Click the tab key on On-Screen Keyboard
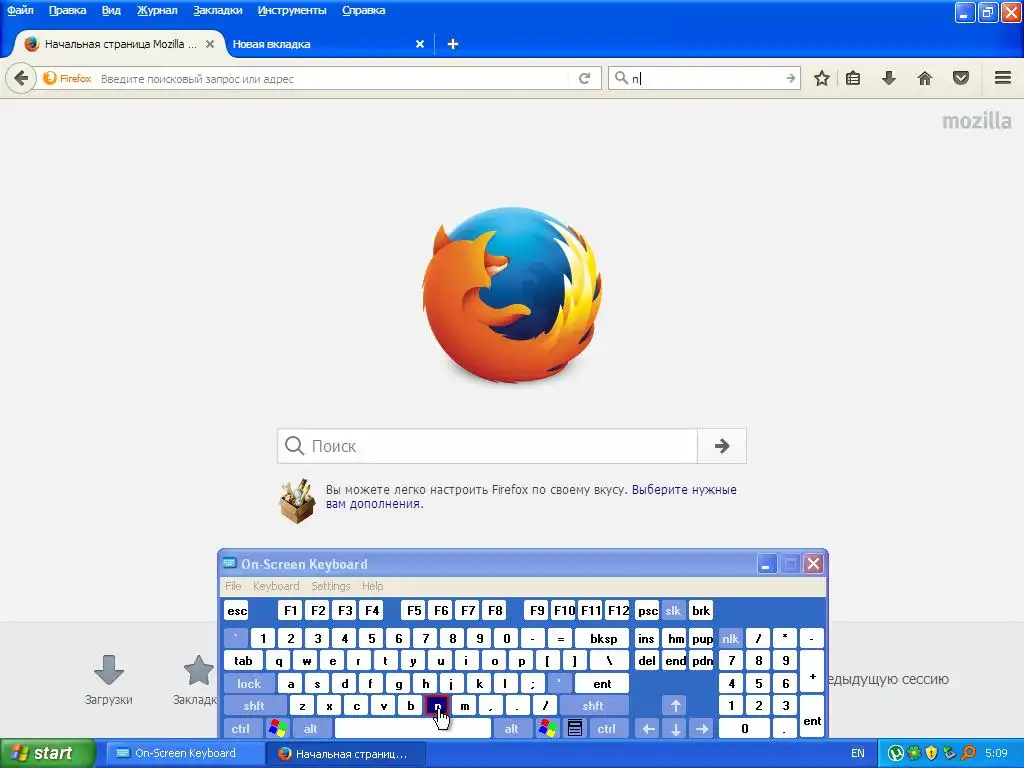This screenshot has height=768, width=1024. tap(243, 661)
